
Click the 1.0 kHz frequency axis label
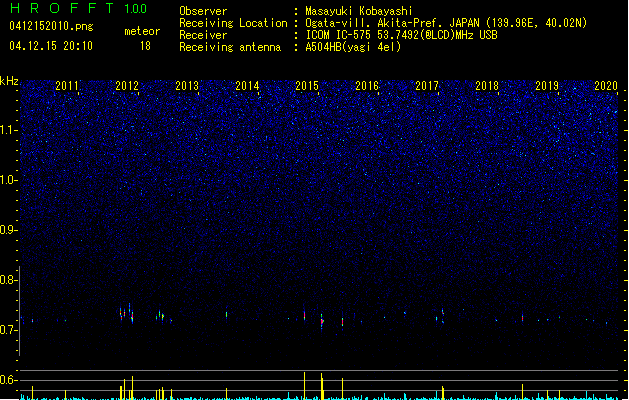point(8,180)
